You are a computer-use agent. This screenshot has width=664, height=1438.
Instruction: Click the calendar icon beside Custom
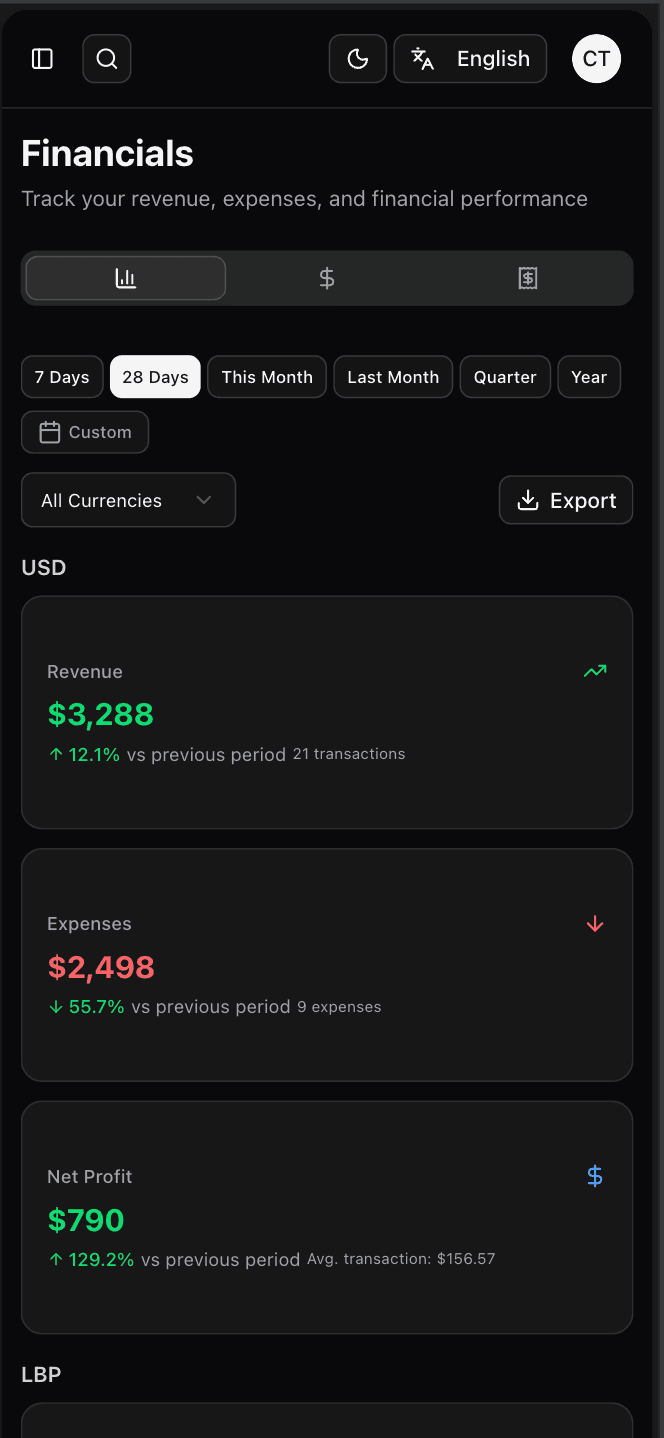click(48, 431)
